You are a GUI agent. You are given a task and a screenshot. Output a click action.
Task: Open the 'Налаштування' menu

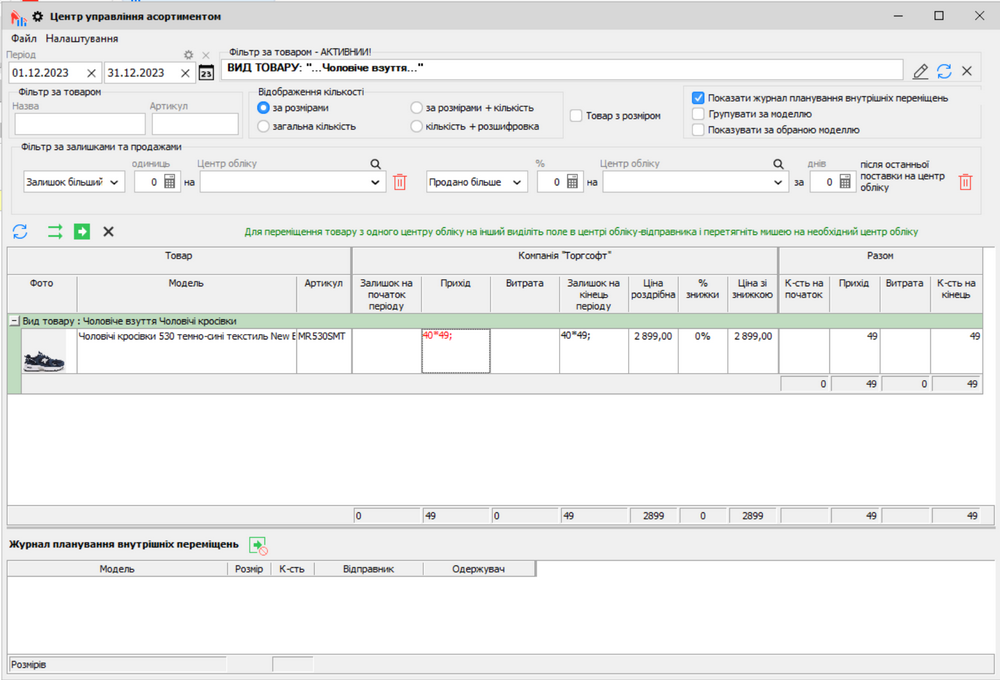tap(82, 38)
